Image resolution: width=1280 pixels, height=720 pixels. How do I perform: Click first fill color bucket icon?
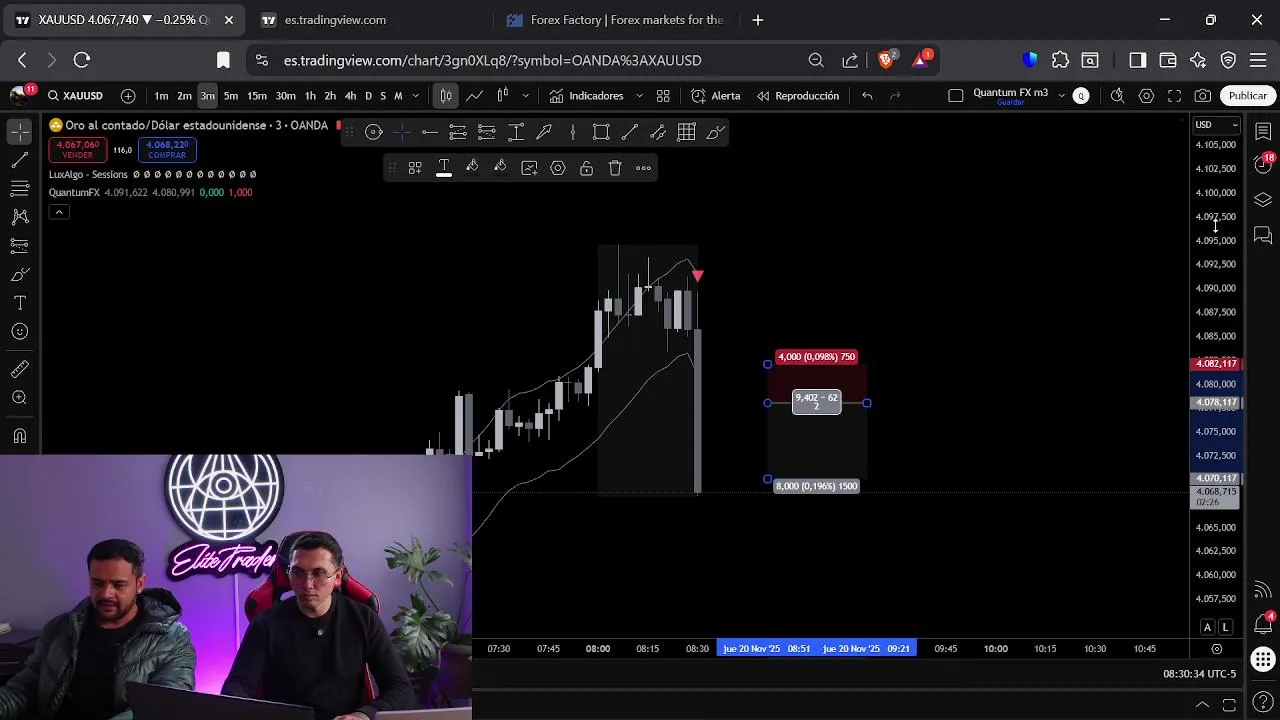472,168
